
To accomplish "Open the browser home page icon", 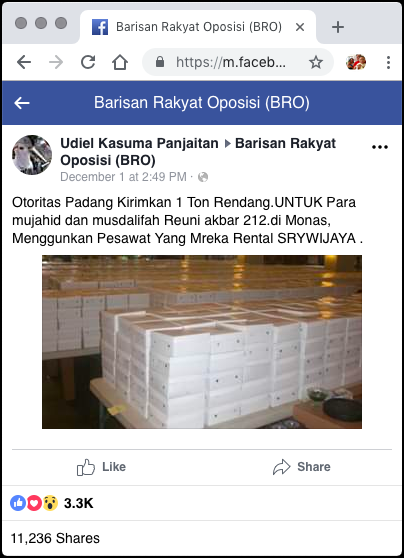I will pos(120,63).
